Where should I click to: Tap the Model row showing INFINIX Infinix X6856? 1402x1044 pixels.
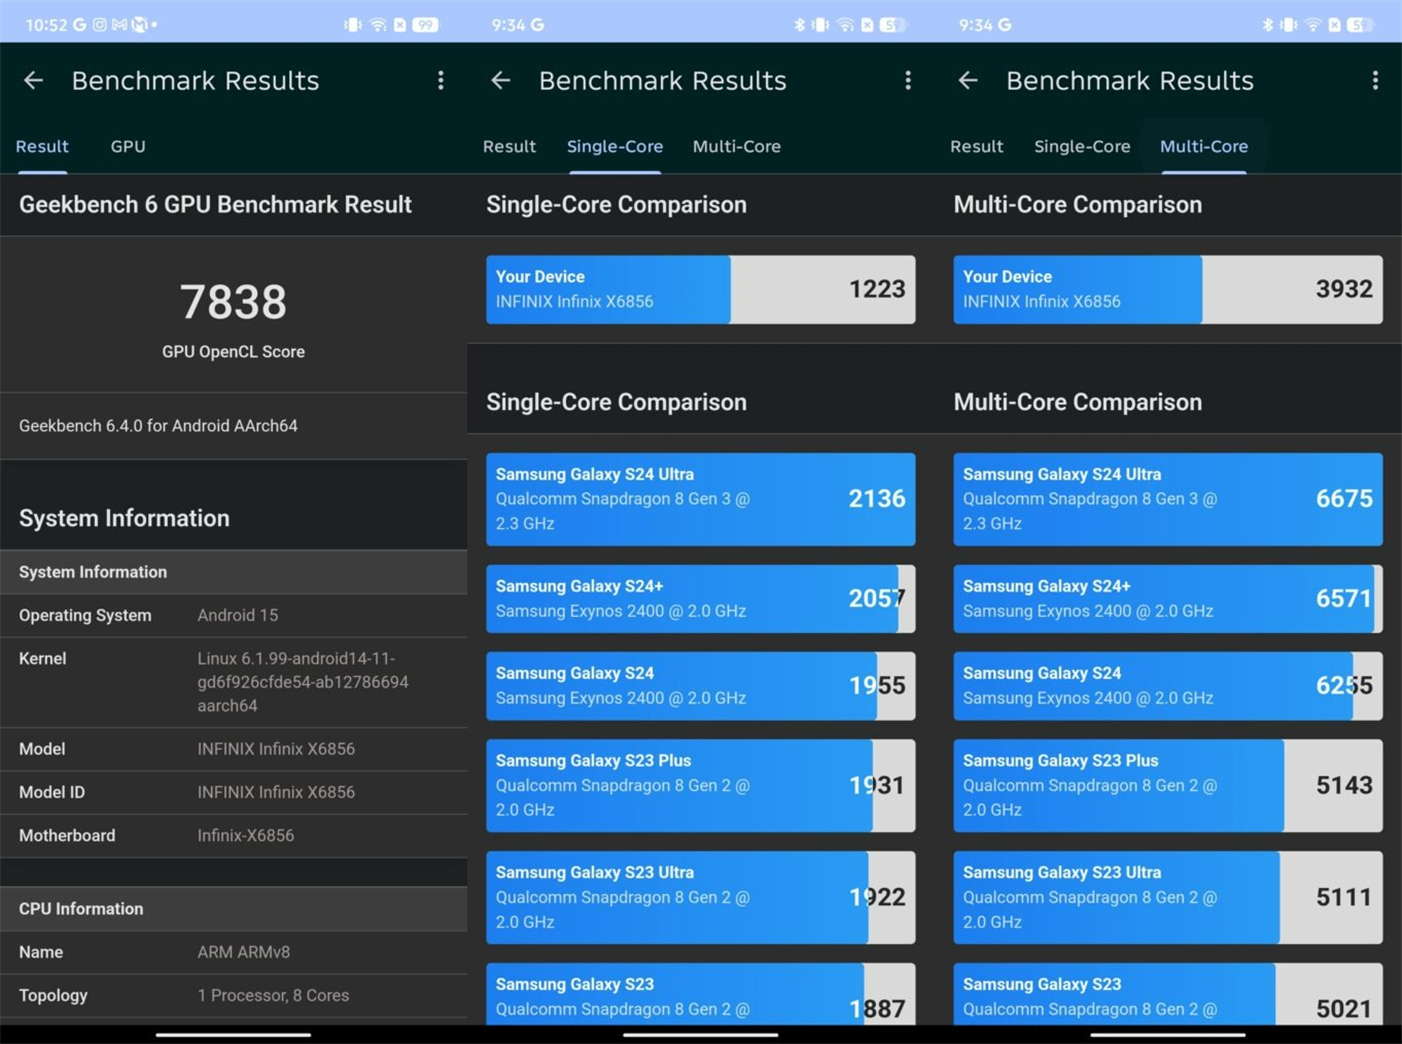pos(233,749)
